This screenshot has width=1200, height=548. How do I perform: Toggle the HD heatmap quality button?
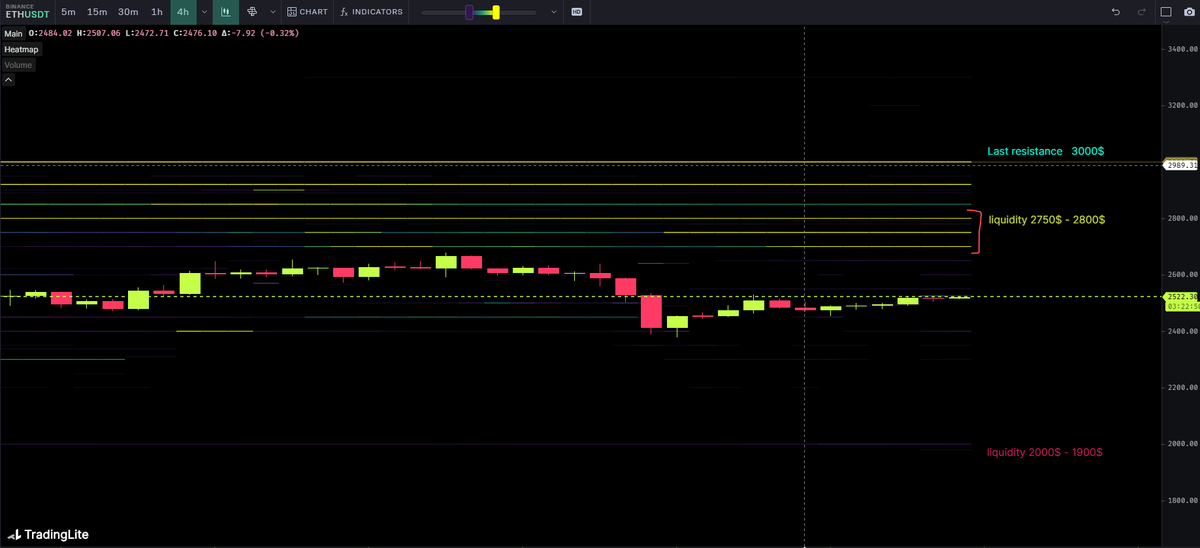pyautogui.click(x=577, y=12)
